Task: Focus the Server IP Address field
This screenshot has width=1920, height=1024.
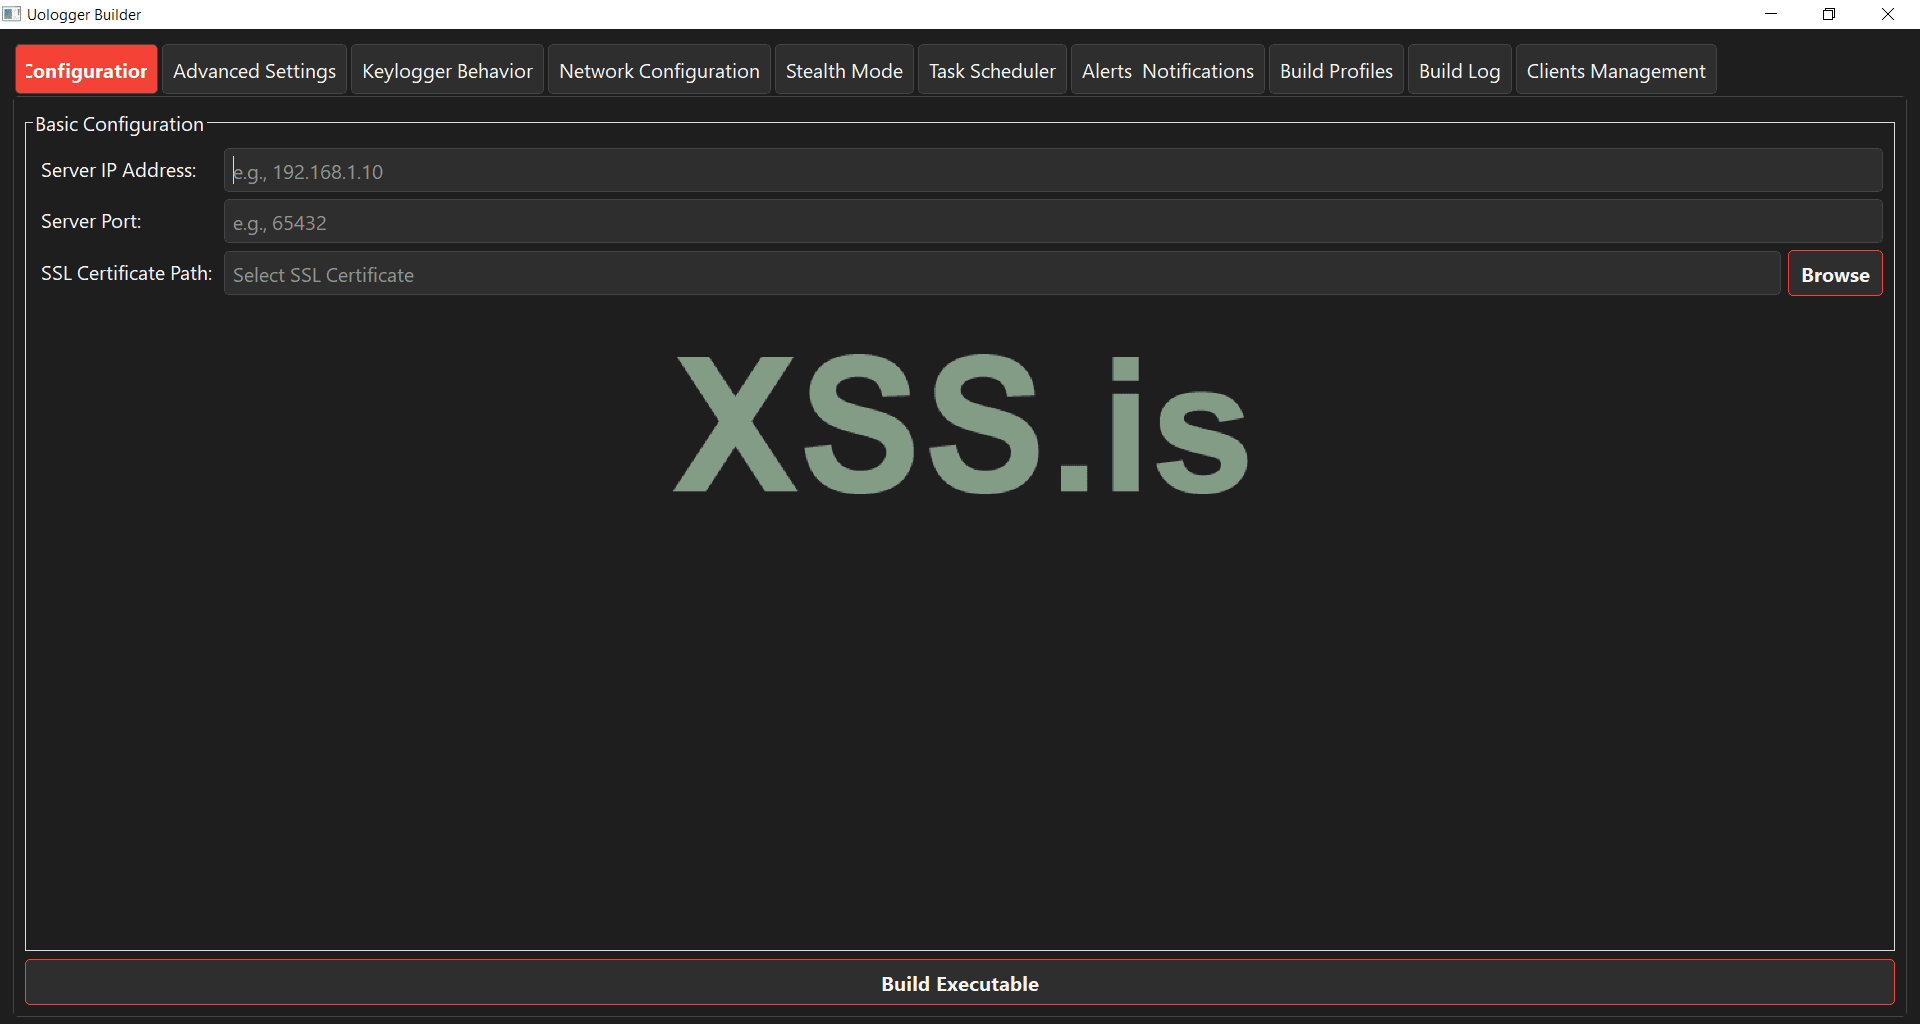Action: [1053, 171]
